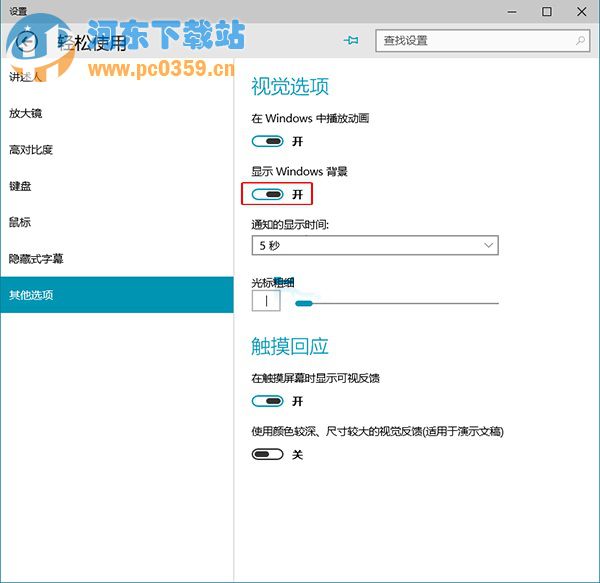Open the 通知的显示时间 dropdown showing 5 秒
Viewport: 600px width, 583px height.
pos(375,245)
